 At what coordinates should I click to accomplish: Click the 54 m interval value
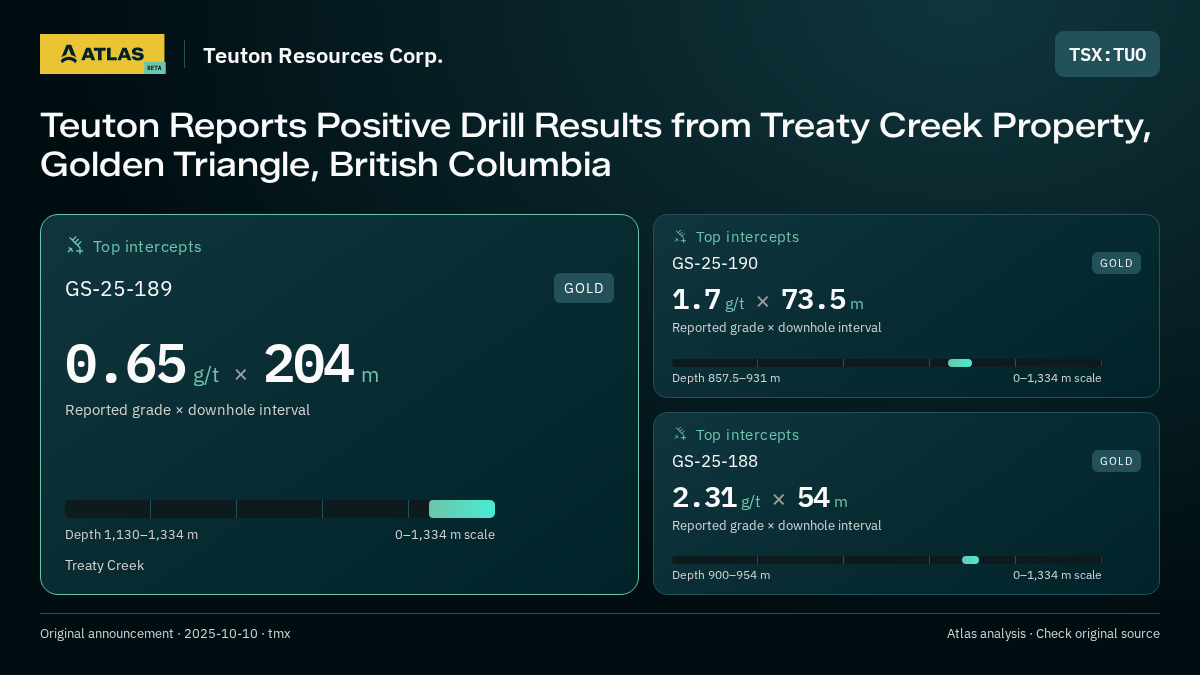pyautogui.click(x=822, y=498)
